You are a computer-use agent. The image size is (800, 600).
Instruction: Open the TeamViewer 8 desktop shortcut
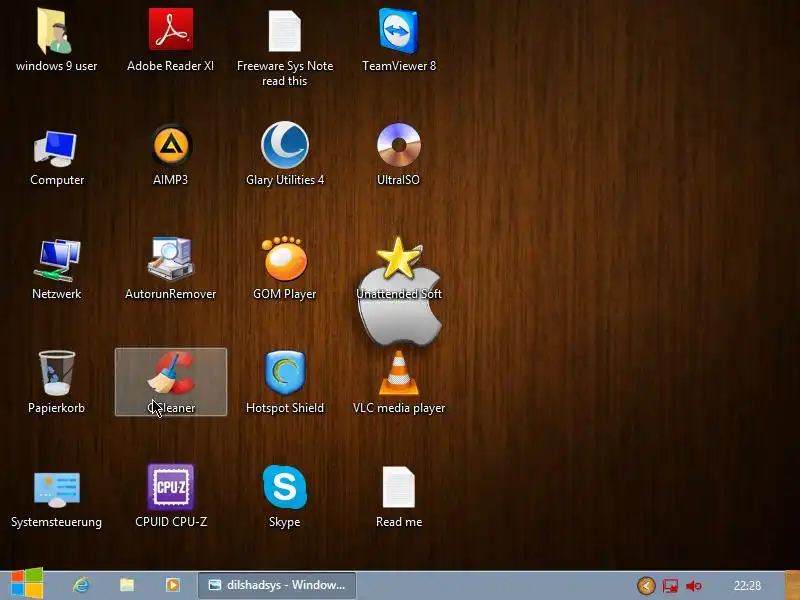click(x=399, y=31)
